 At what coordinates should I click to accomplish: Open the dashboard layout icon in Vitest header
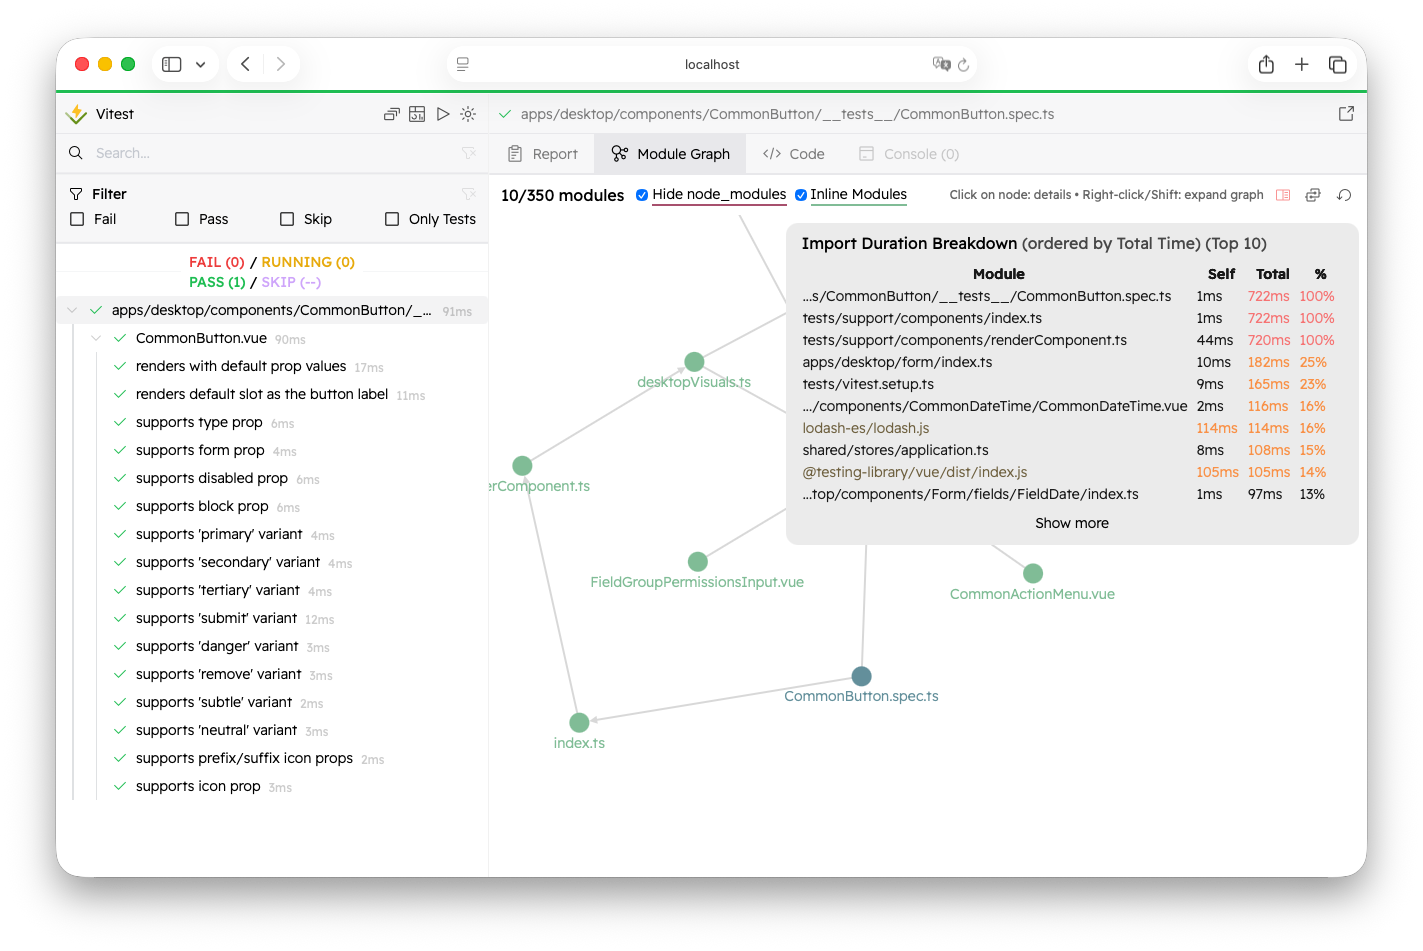[x=417, y=114]
